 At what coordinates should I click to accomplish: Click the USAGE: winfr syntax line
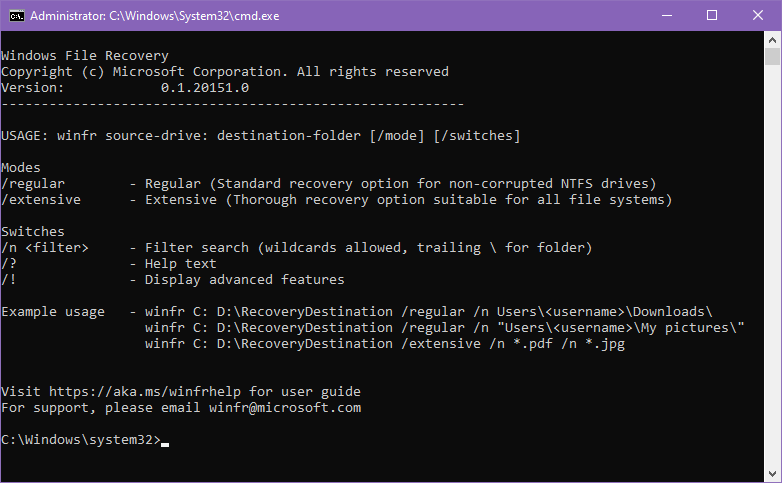(x=260, y=136)
